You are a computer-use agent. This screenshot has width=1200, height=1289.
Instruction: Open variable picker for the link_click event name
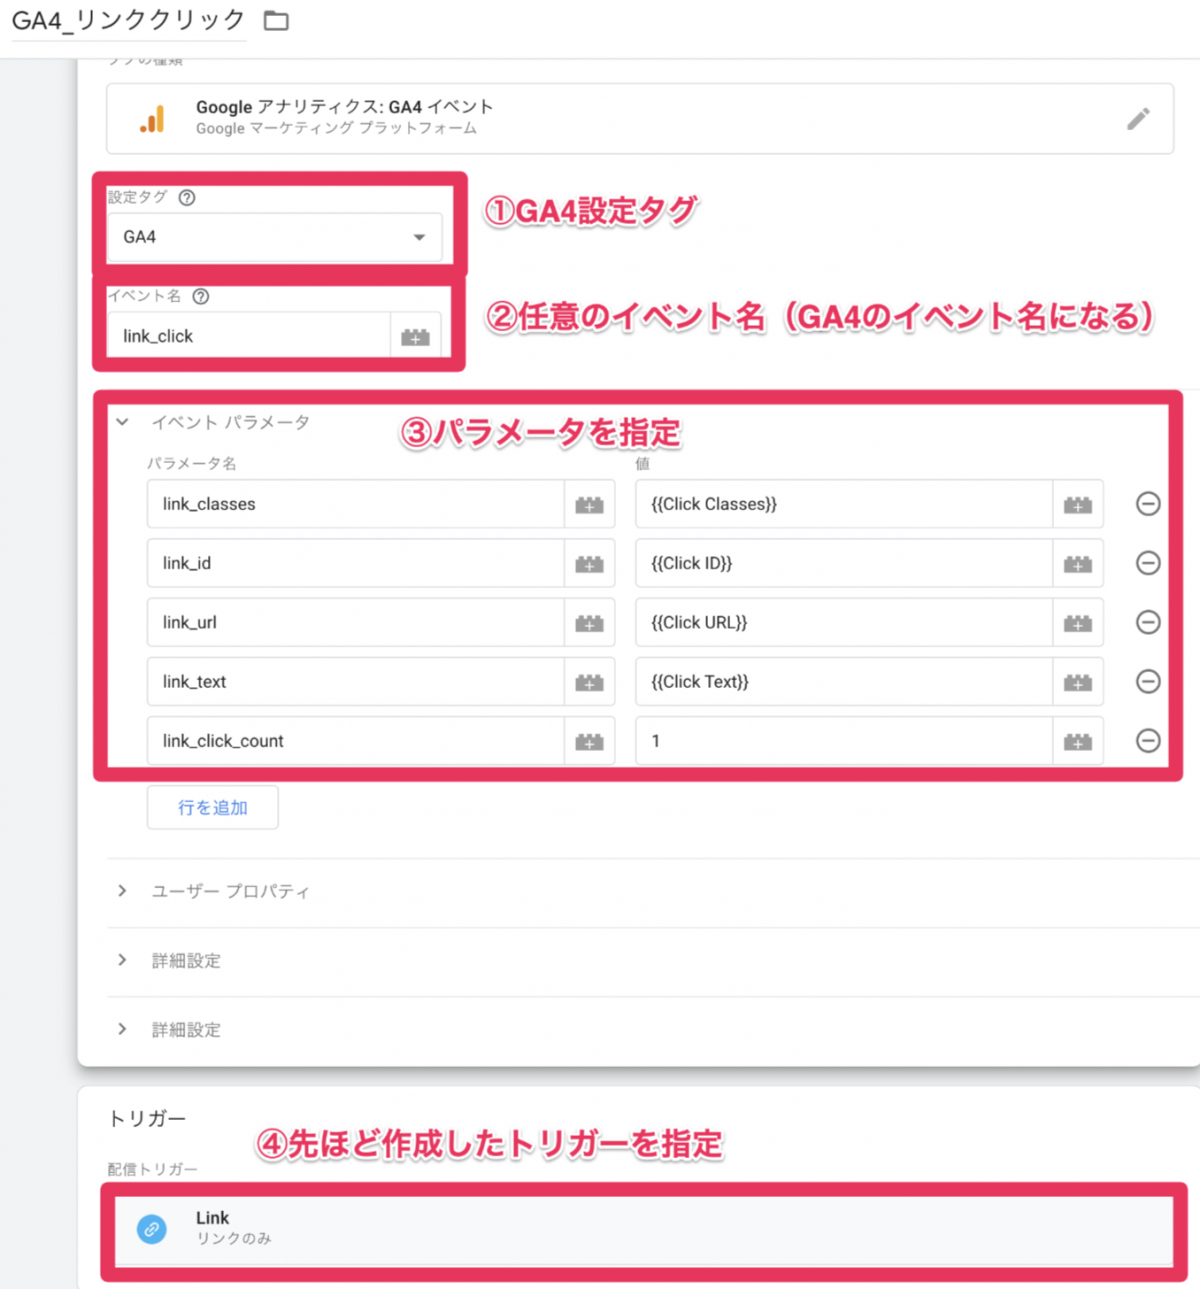(x=415, y=337)
